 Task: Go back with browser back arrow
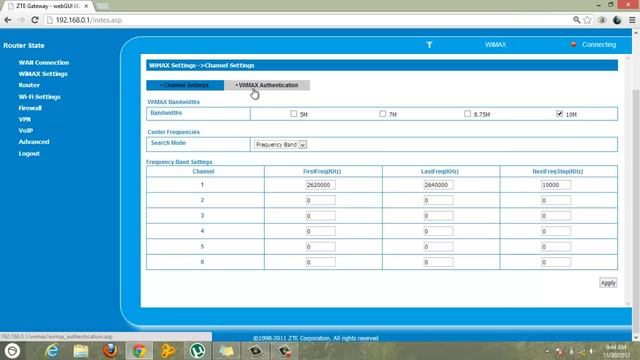[x=8, y=20]
